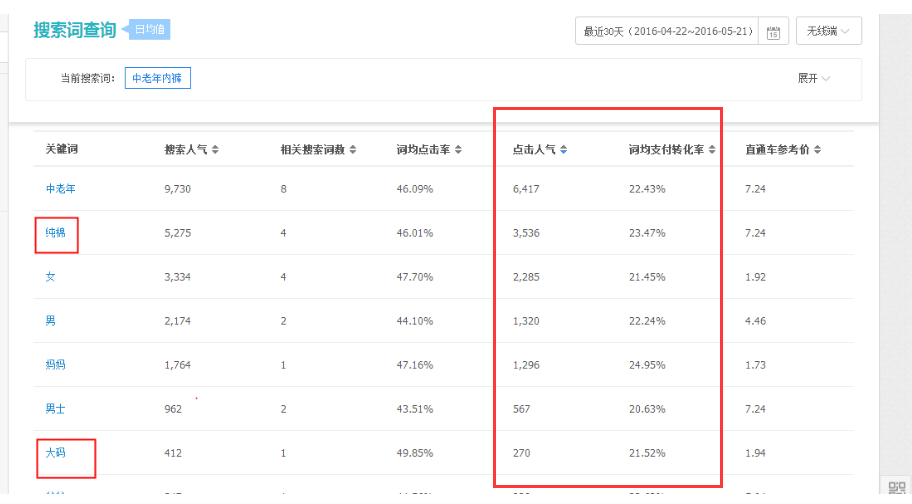The image size is (912, 504).
Task: Select conversion rate value 22.24%
Action: click(647, 321)
